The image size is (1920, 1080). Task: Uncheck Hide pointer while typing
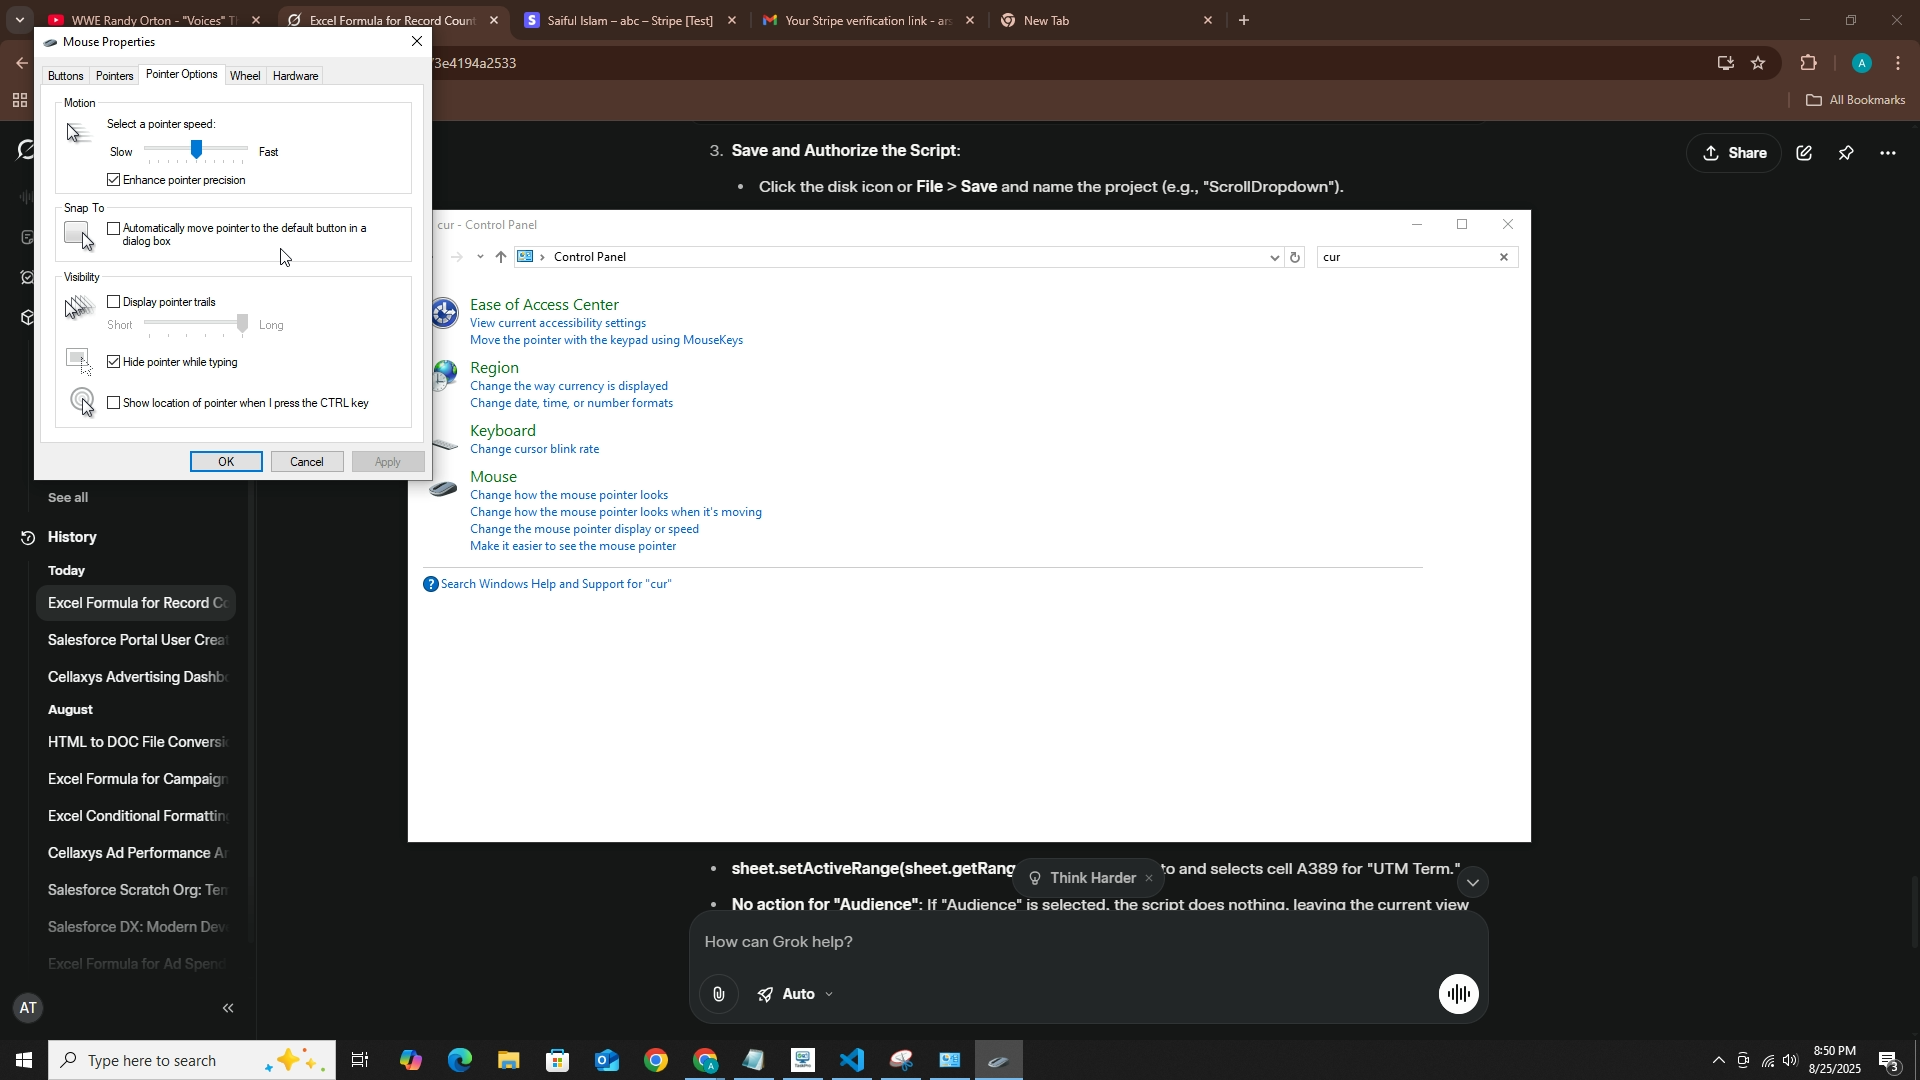pos(114,362)
